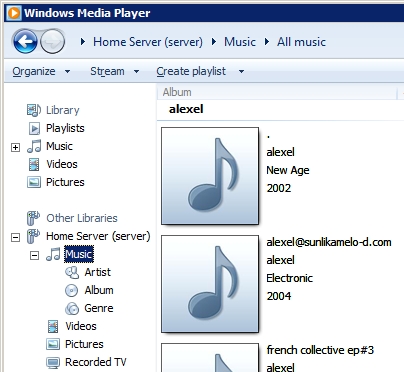Click album title french collective ep#3
This screenshot has height=372, width=404.
click(x=320, y=350)
